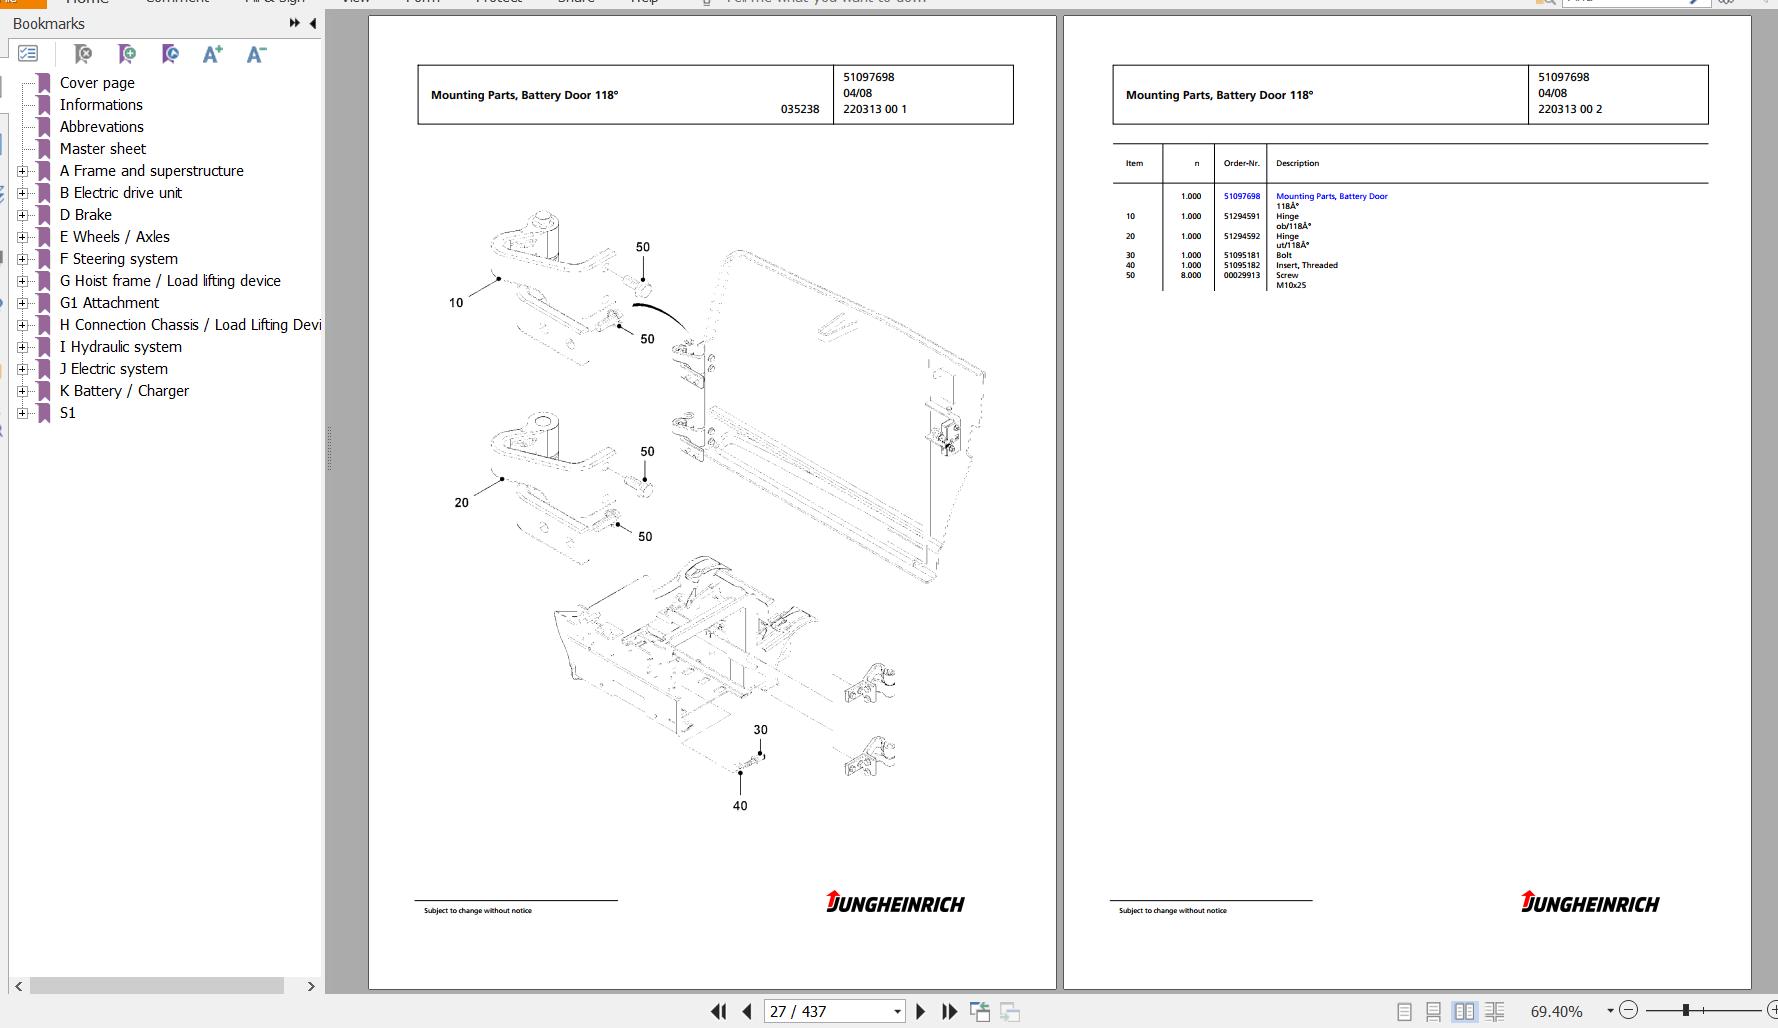Click the bookmarks horizontal scrollbar thumb
This screenshot has width=1778, height=1028.
(157, 986)
